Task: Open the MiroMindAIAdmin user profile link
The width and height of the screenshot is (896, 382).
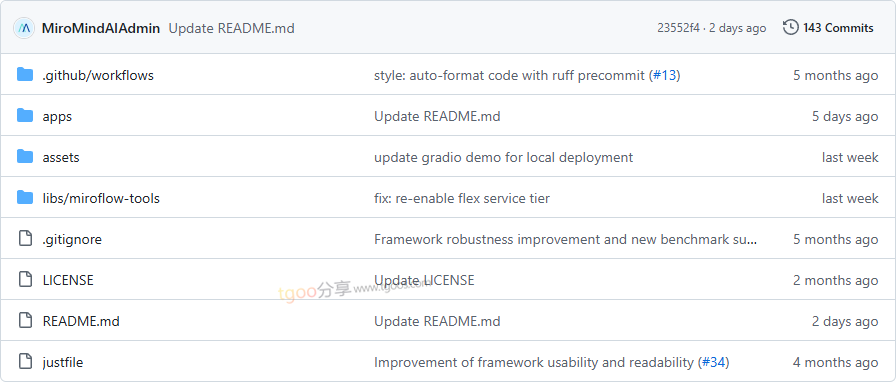Action: [x=101, y=28]
